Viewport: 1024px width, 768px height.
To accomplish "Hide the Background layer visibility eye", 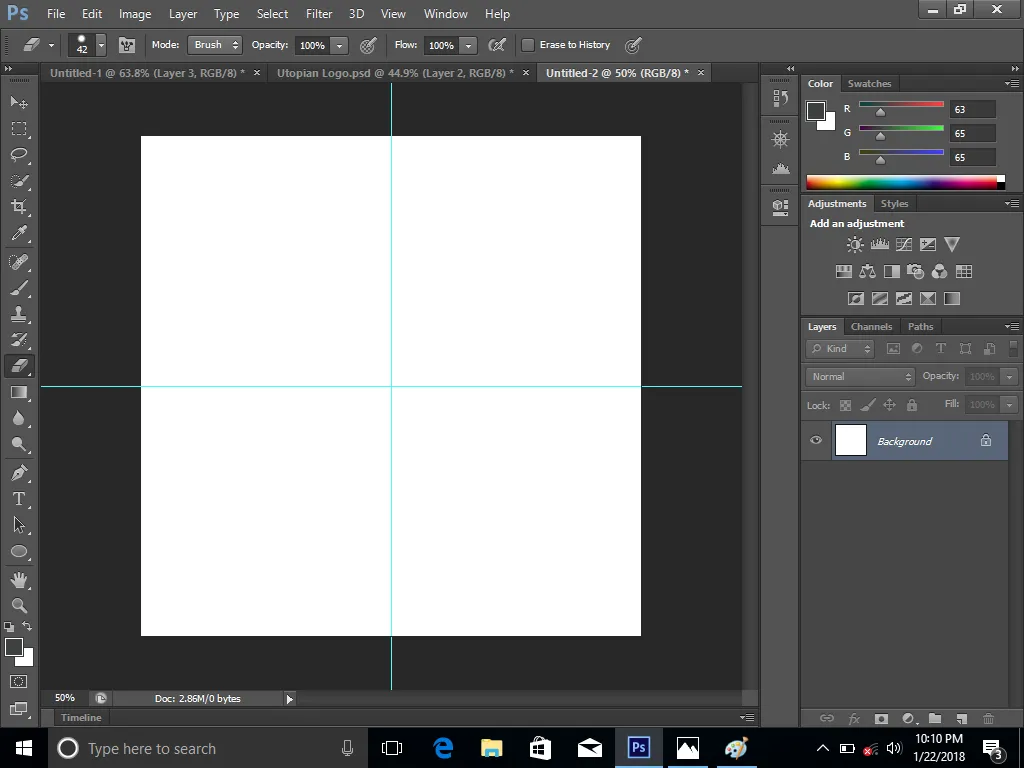I will pyautogui.click(x=816, y=440).
